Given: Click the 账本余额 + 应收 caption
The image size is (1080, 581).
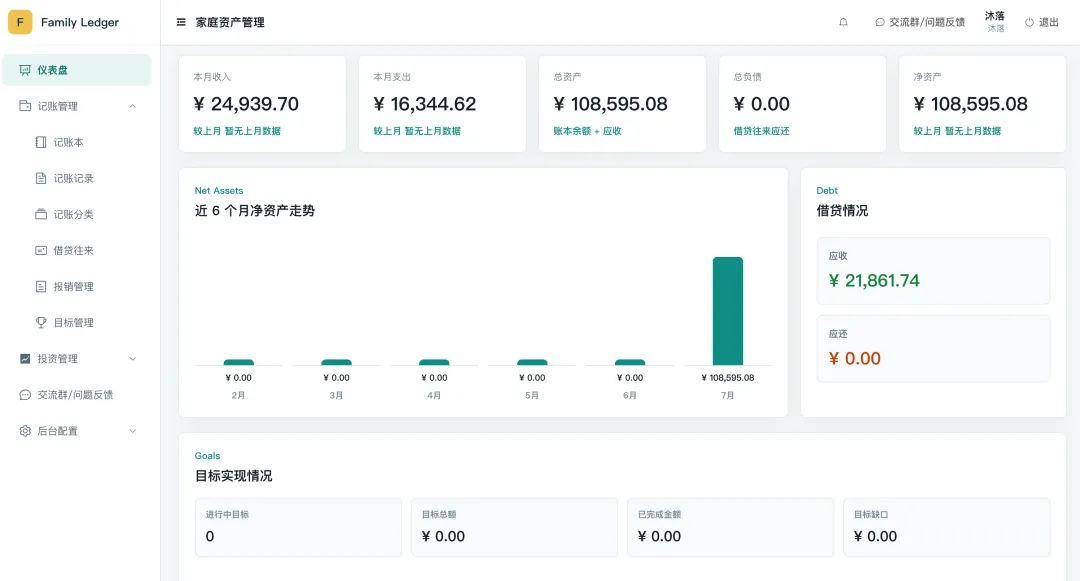Looking at the screenshot, I should pyautogui.click(x=588, y=131).
